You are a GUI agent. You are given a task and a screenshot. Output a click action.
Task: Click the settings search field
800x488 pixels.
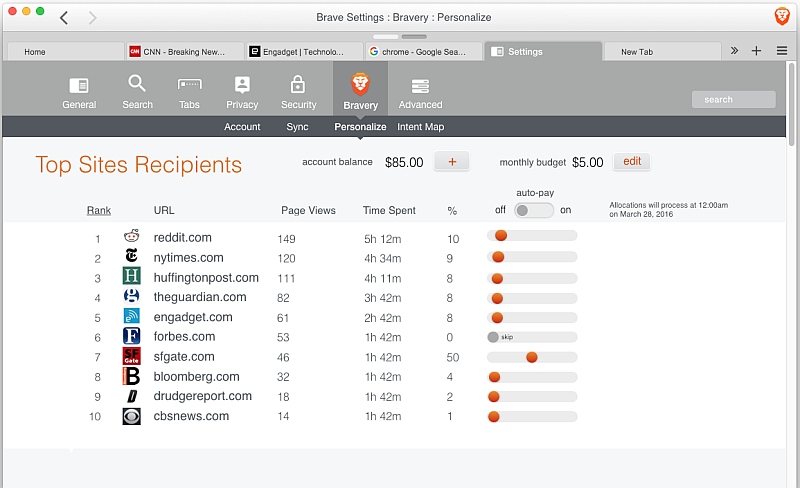(x=733, y=99)
